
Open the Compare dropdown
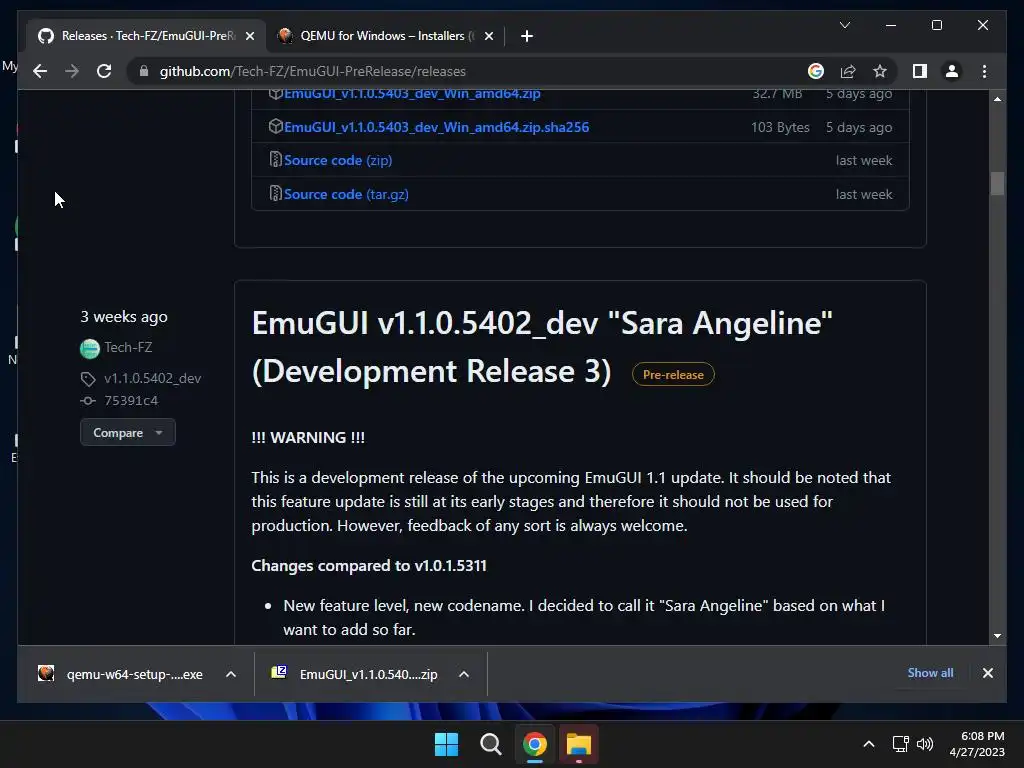(x=127, y=432)
